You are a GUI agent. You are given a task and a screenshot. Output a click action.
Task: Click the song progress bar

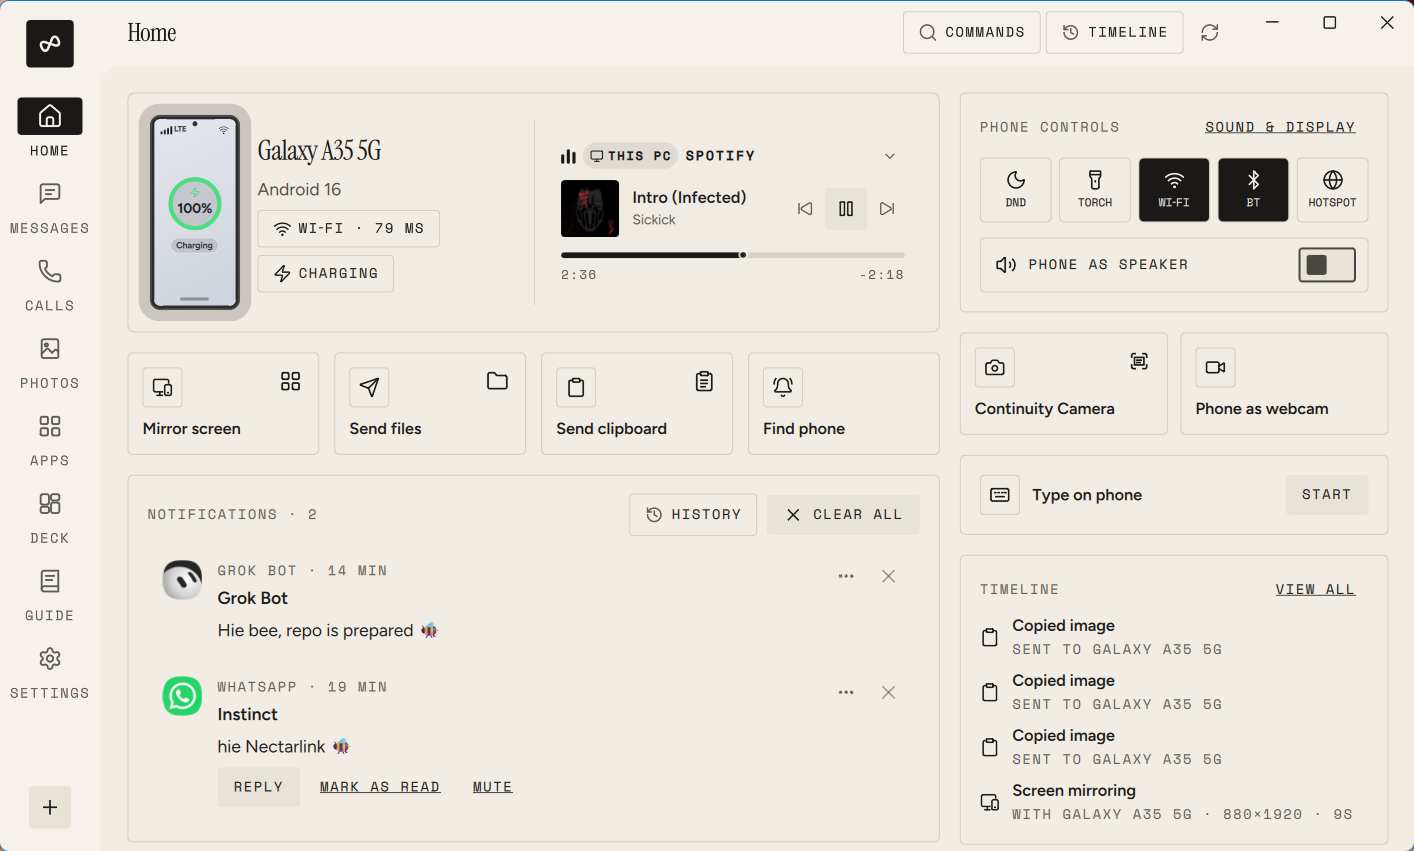[x=733, y=255]
